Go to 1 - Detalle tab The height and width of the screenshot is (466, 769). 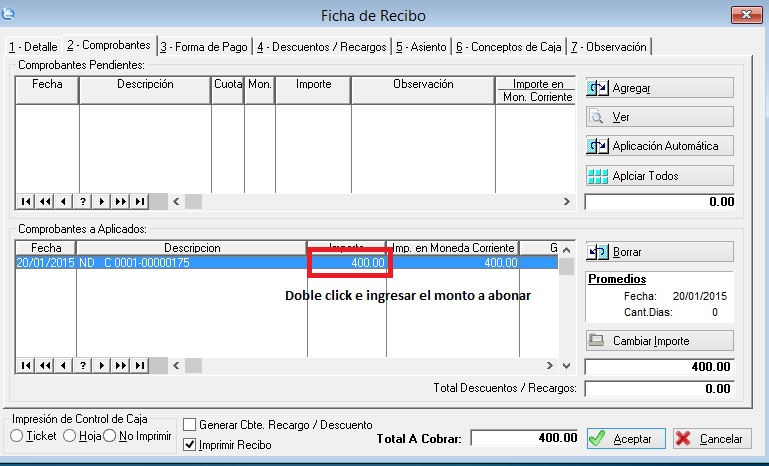[33, 46]
